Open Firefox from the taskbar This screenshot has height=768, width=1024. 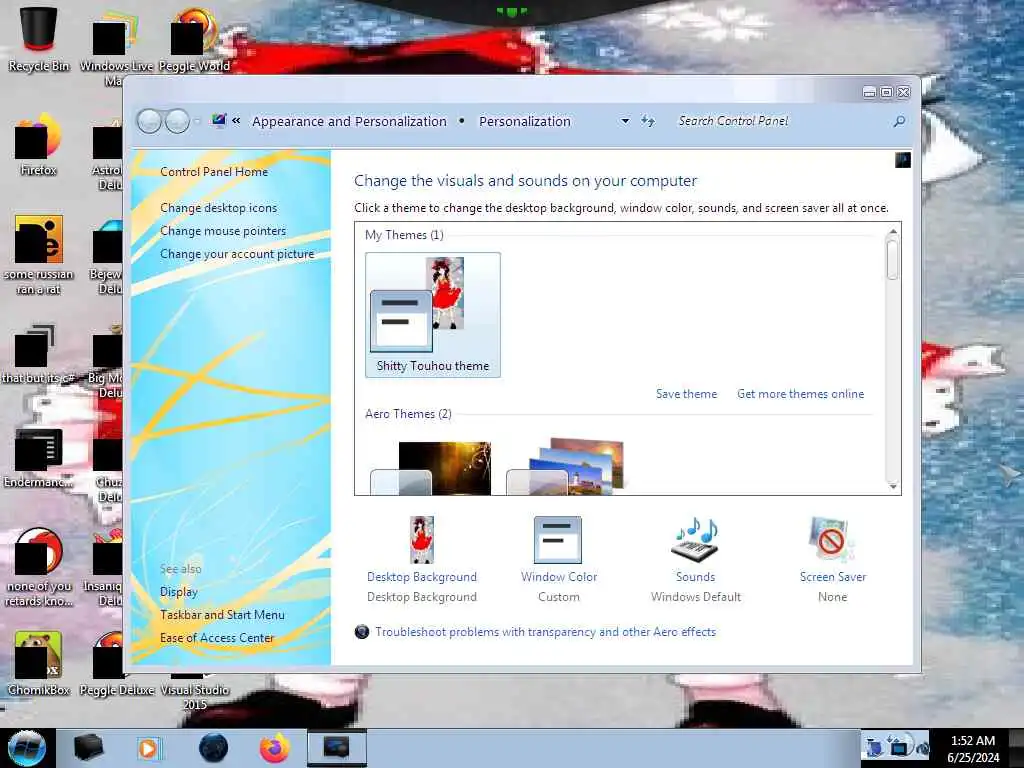point(275,748)
